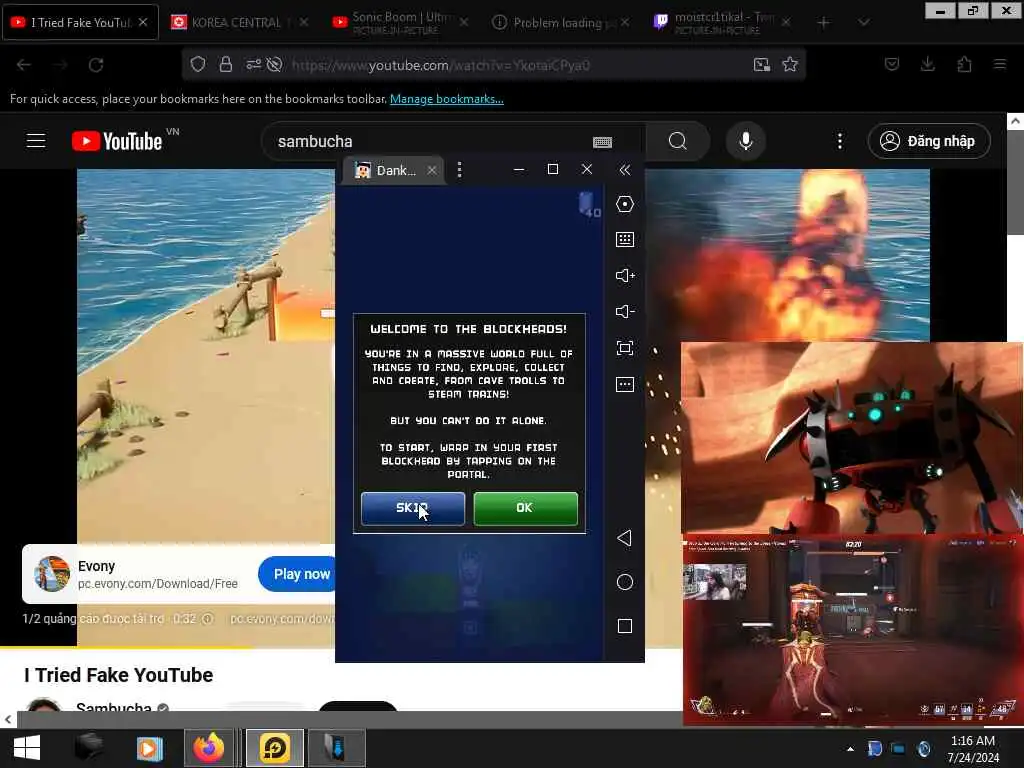Switch to Sonic Boom tab
Image resolution: width=1024 pixels, height=768 pixels.
[x=401, y=22]
